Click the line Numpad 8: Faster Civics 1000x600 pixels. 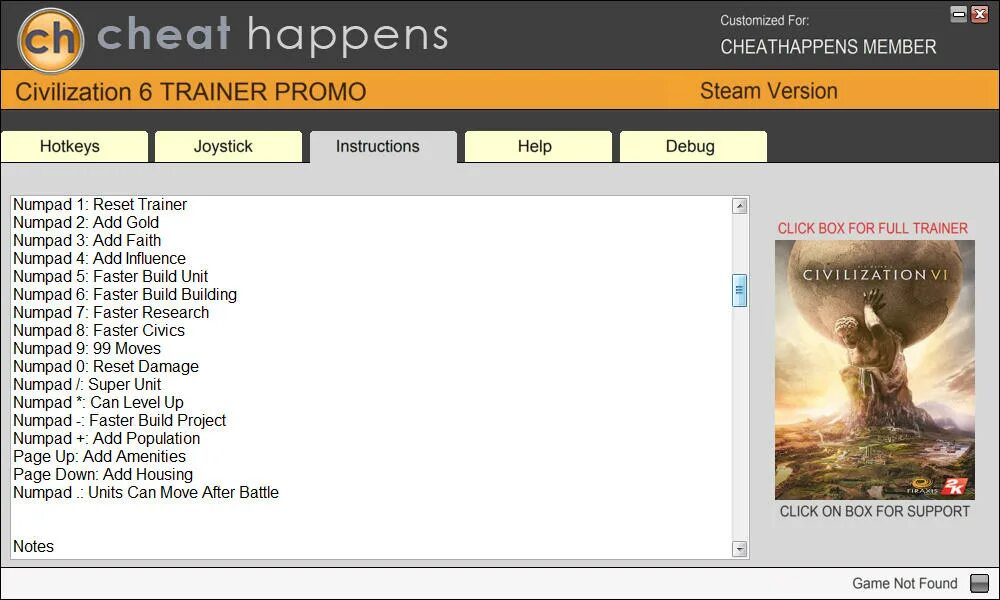[x=99, y=330]
